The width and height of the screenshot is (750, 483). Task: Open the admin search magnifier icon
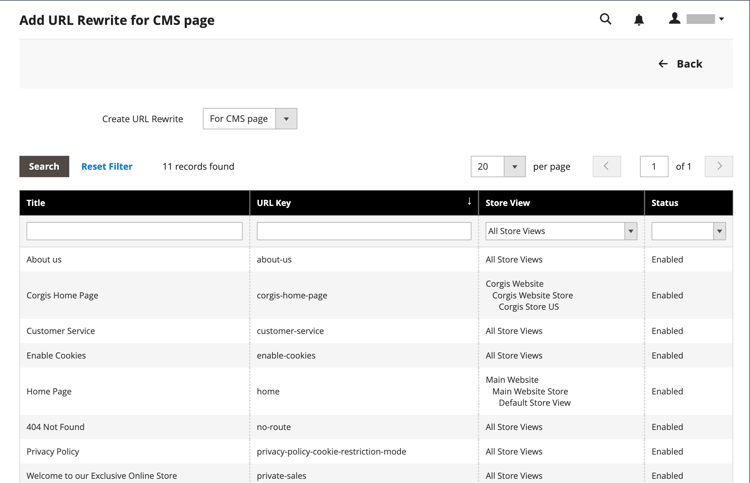[605, 19]
